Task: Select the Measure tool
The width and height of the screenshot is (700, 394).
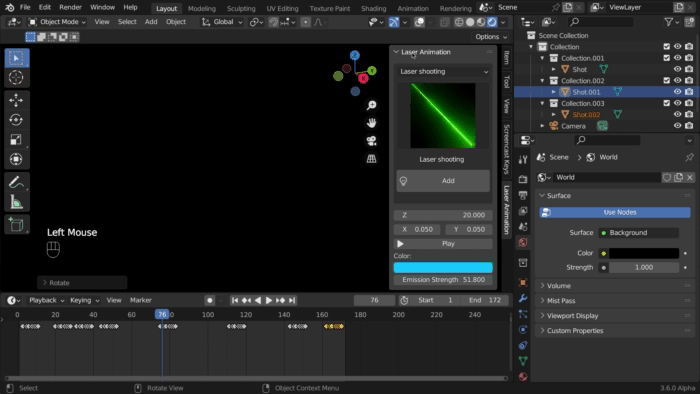Action: click(x=16, y=202)
